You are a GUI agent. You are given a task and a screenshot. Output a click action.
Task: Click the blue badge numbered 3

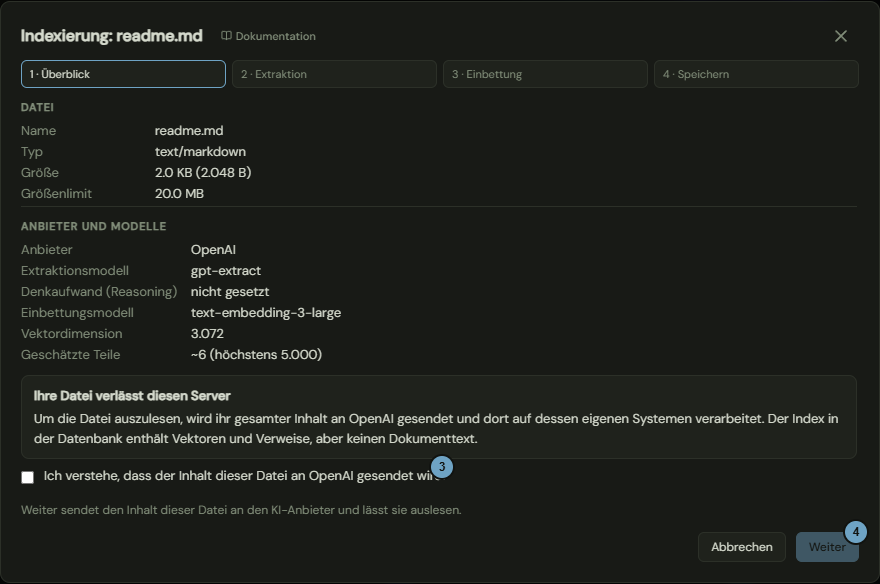pos(442,467)
